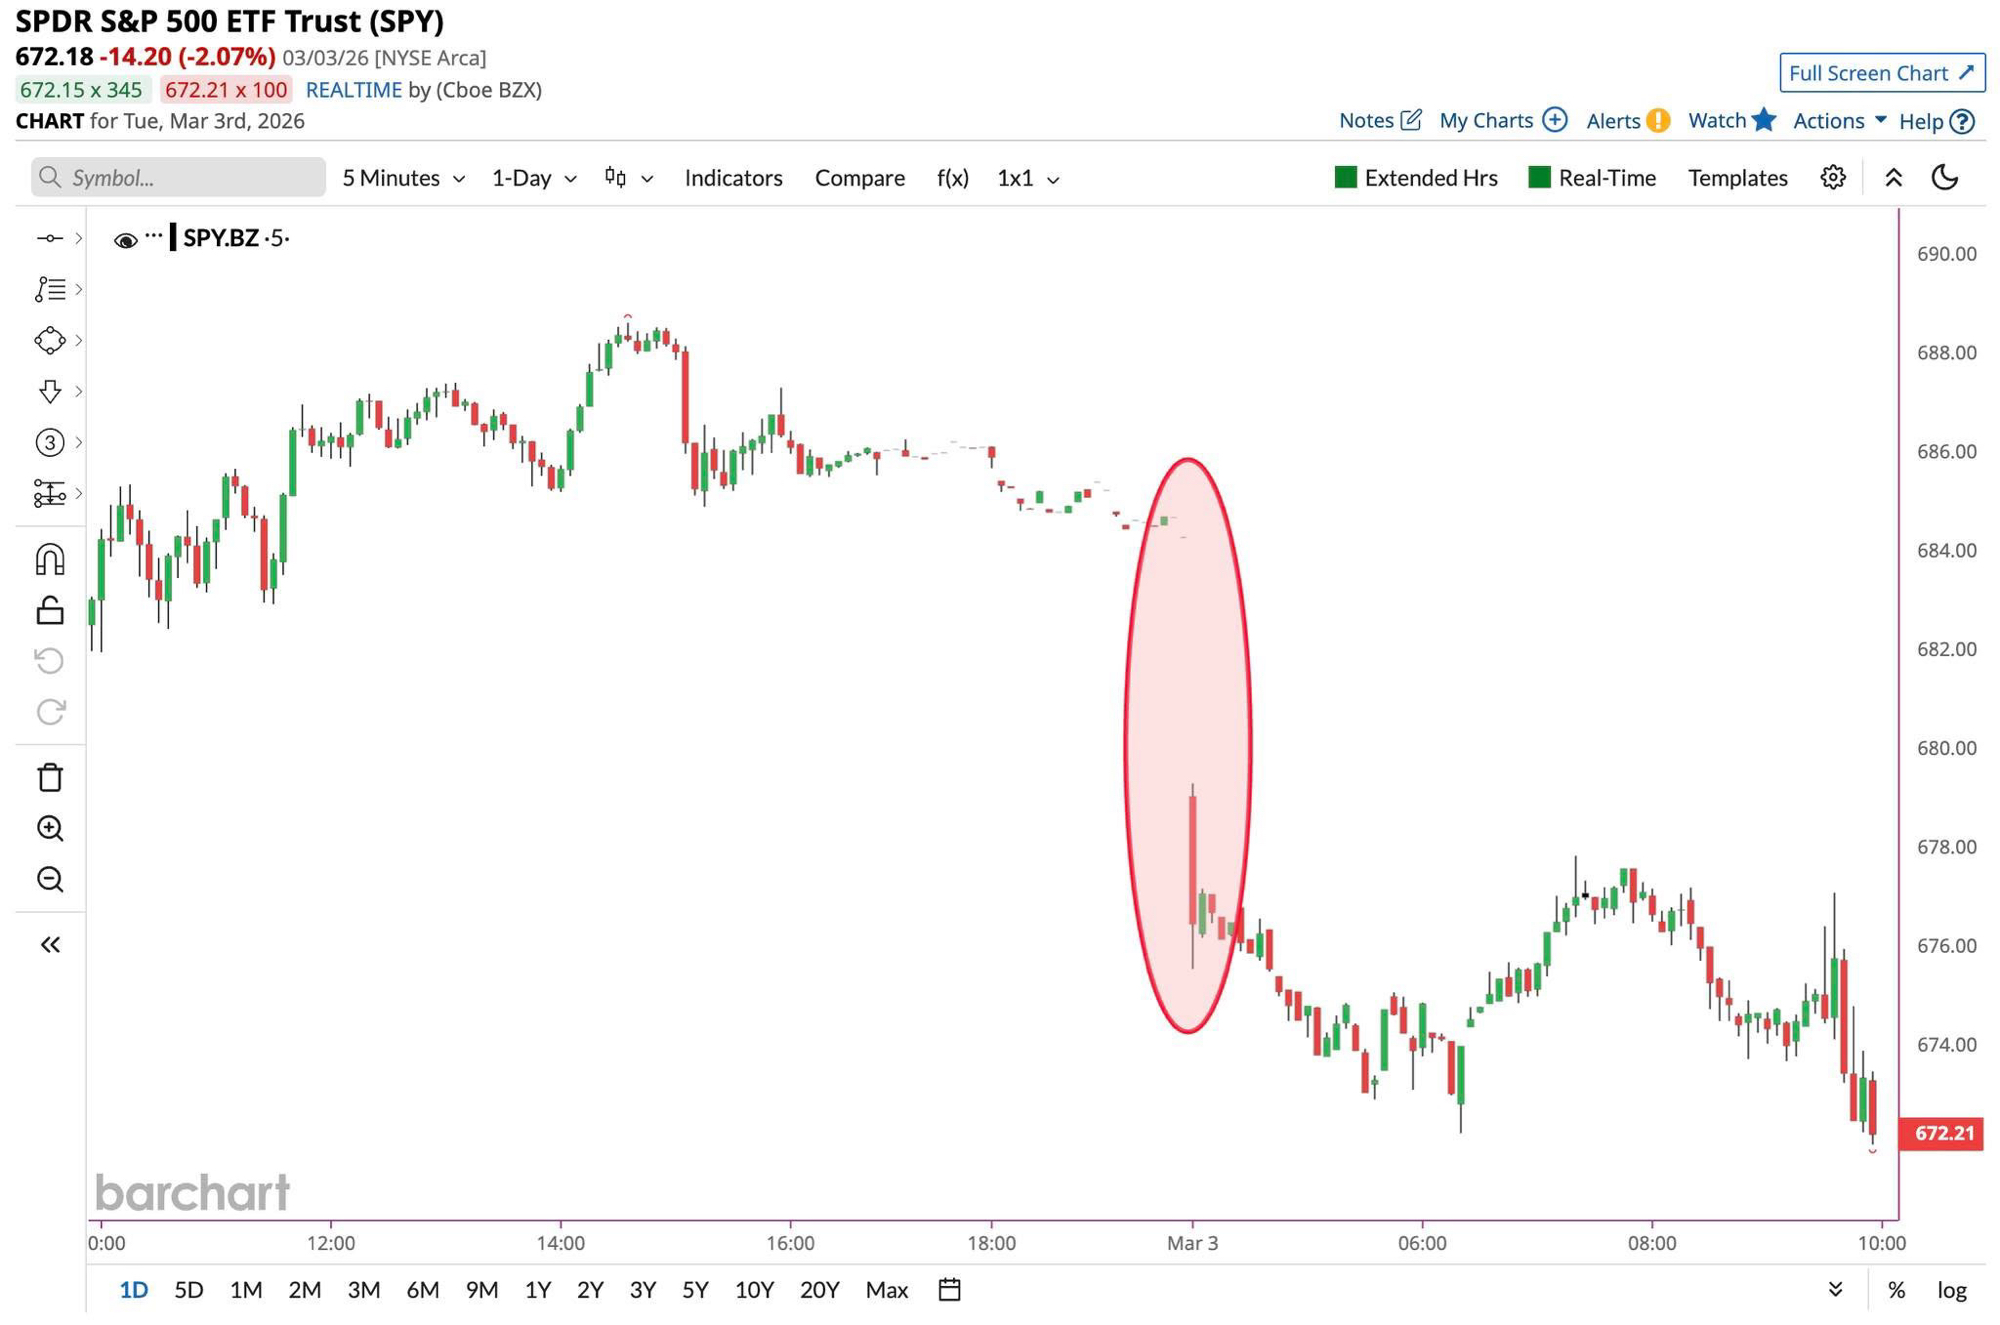Expand the Actions dropdown menu
The height and width of the screenshot is (1325, 2000).
pos(1838,121)
